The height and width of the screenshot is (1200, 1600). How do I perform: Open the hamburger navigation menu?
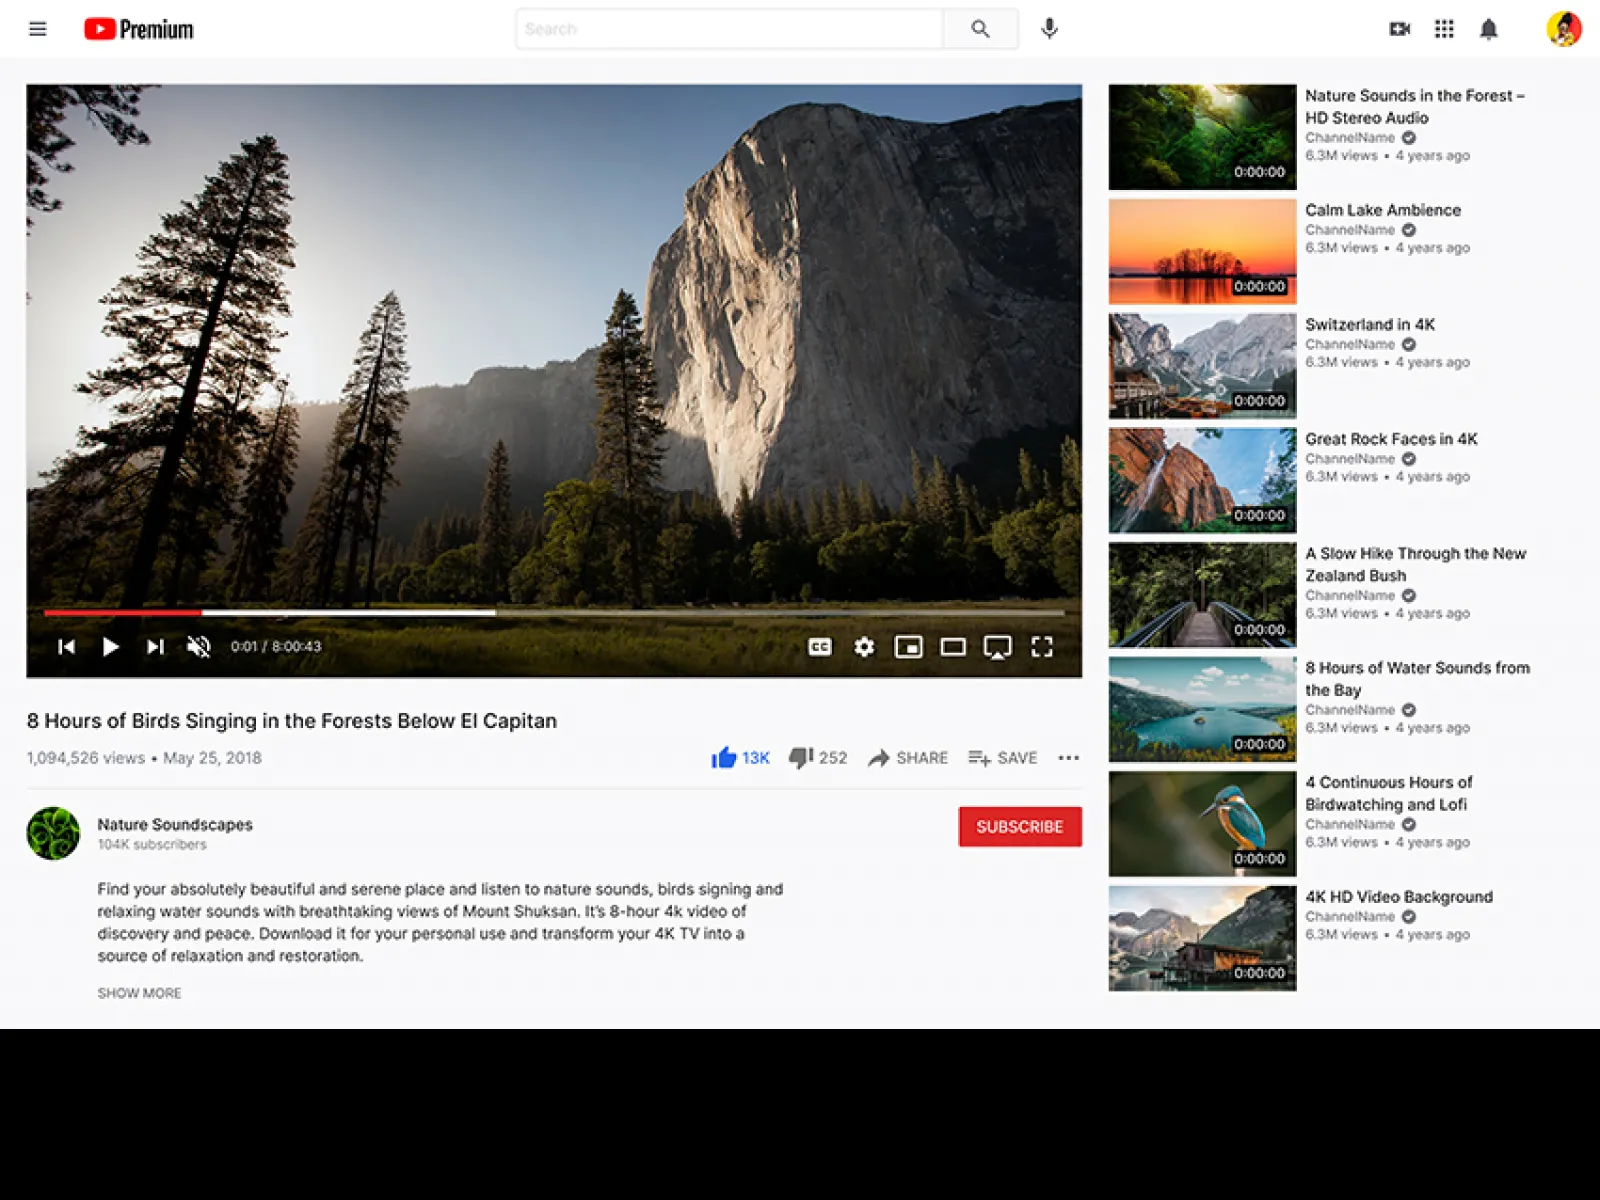click(x=37, y=28)
